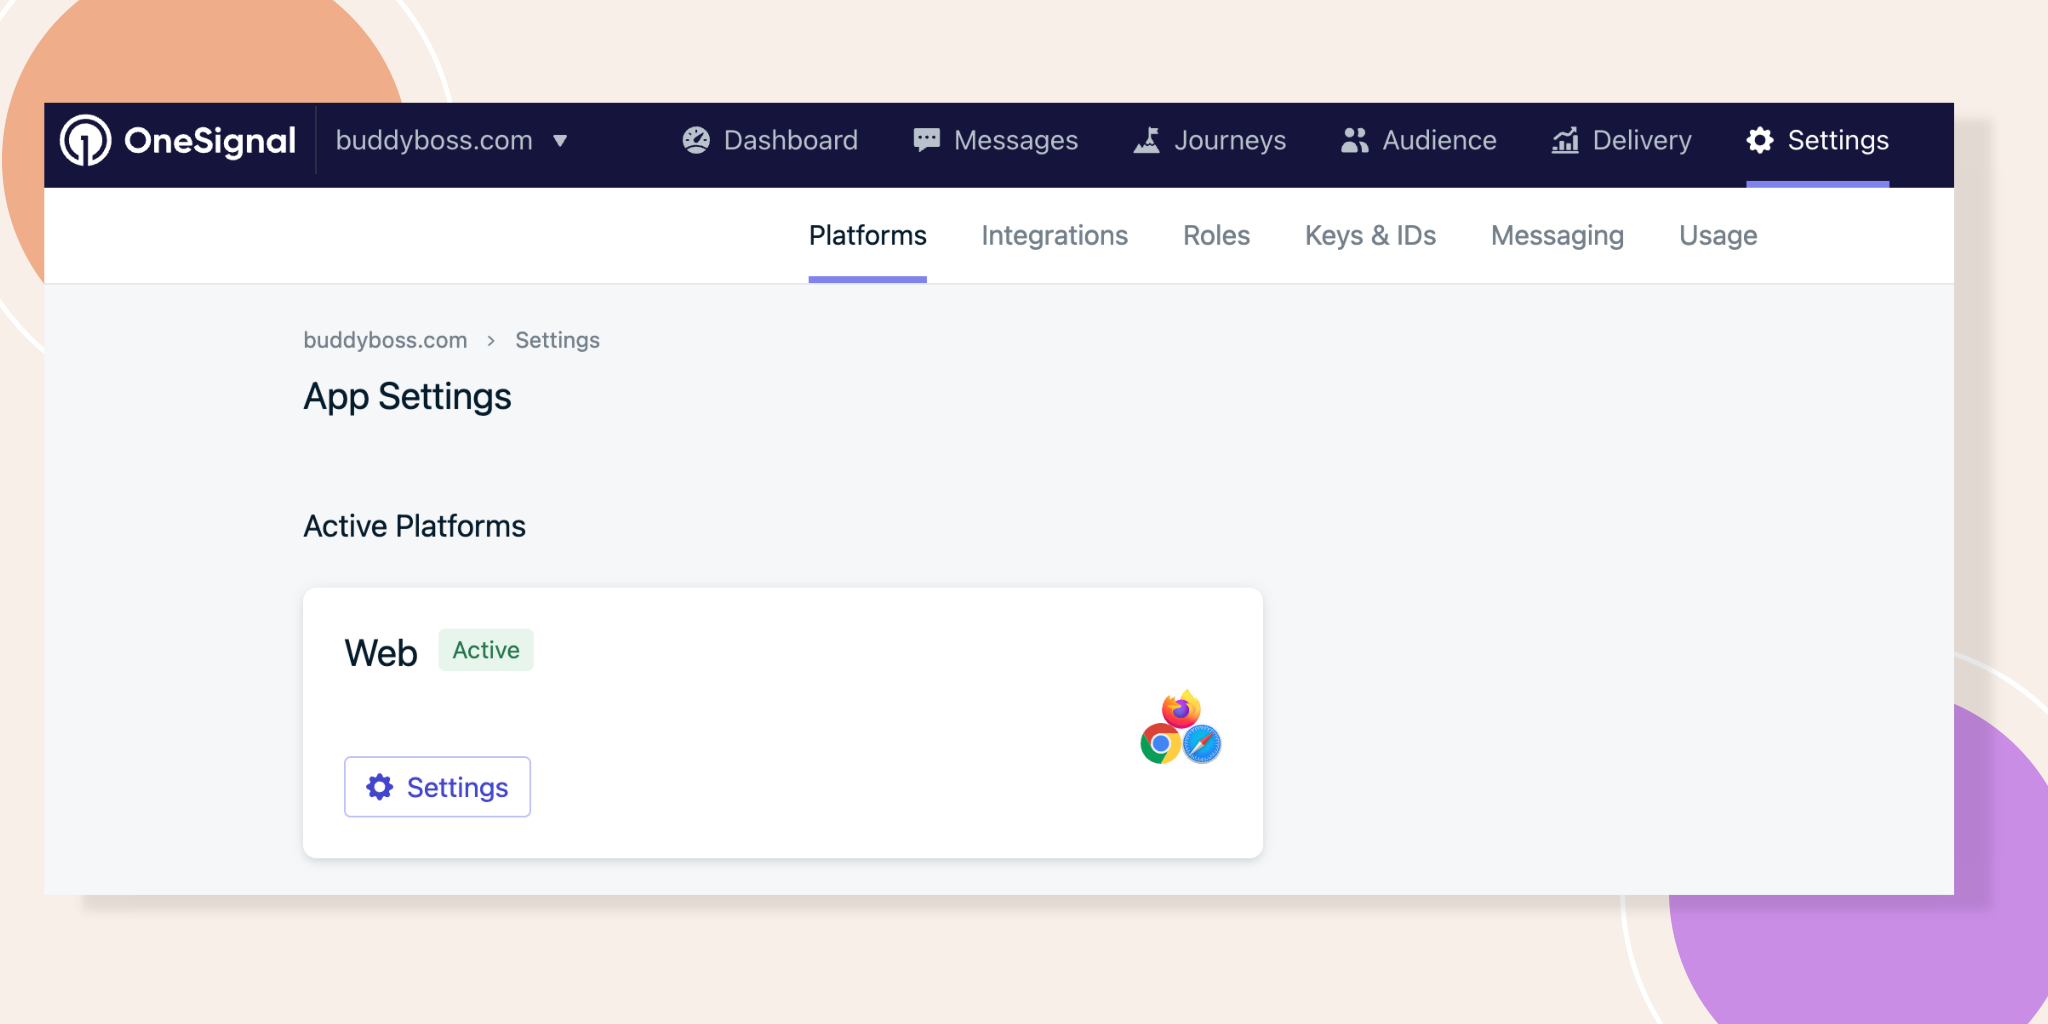The image size is (2048, 1024).
Task: Select the Platforms tab
Action: tap(867, 236)
